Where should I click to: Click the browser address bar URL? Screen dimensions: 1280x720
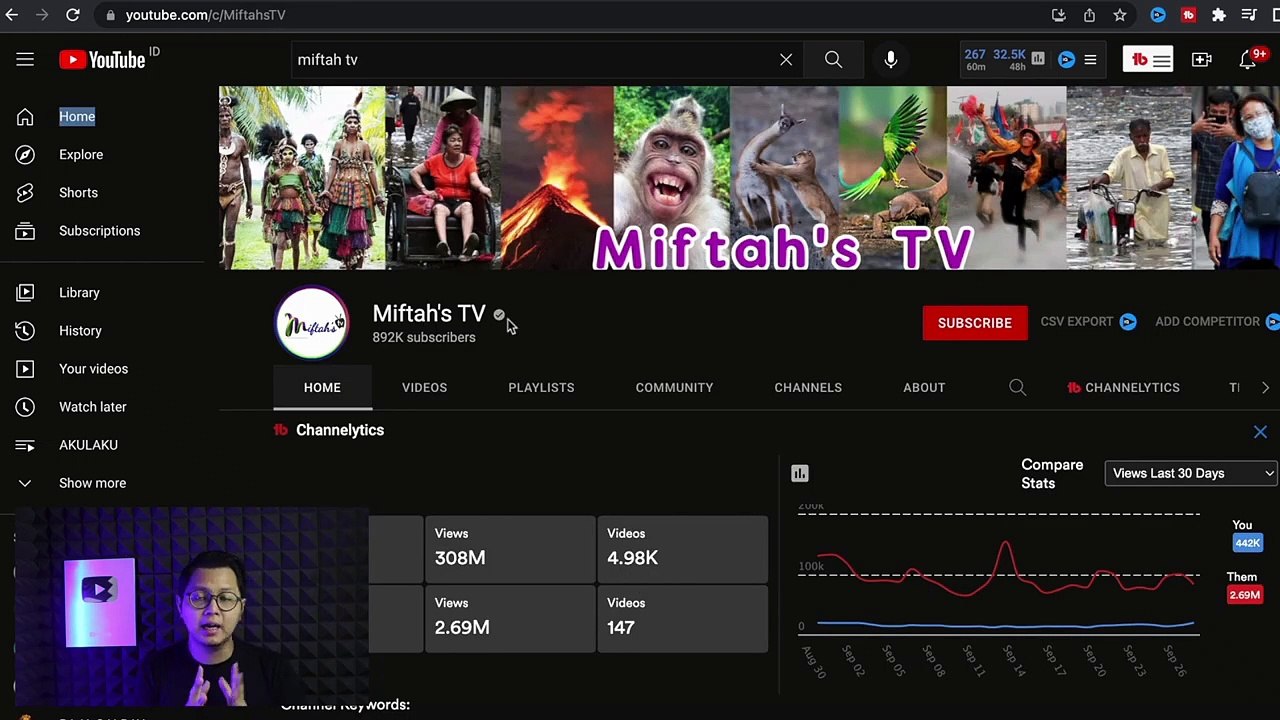tap(205, 15)
